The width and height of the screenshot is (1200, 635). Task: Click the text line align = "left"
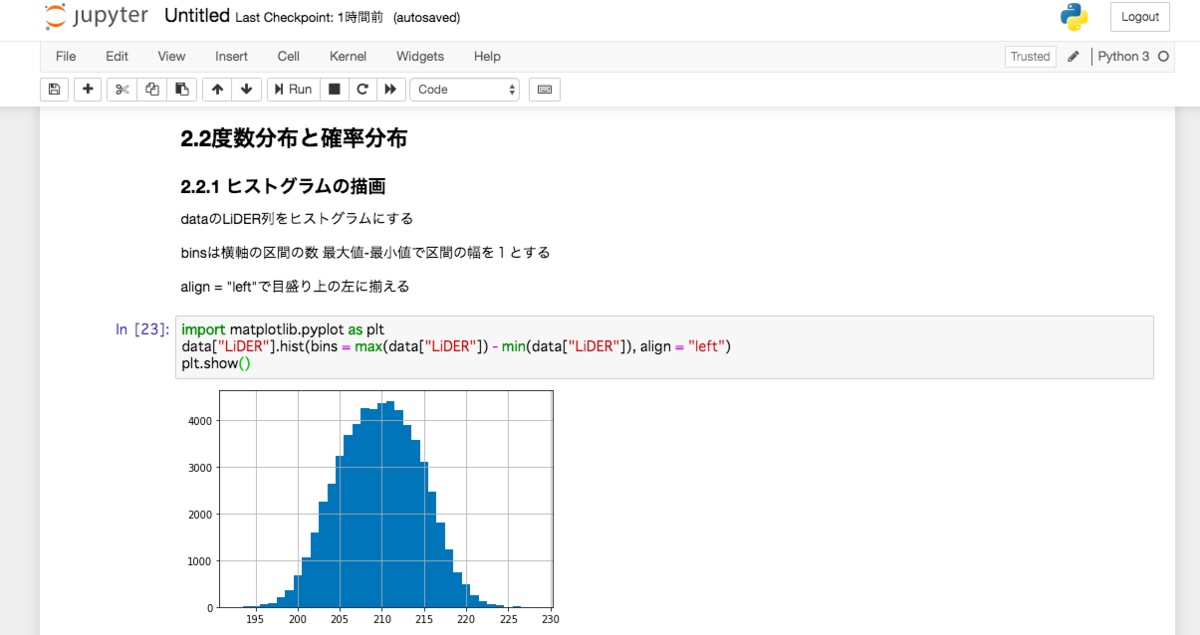pyautogui.click(x=295, y=286)
